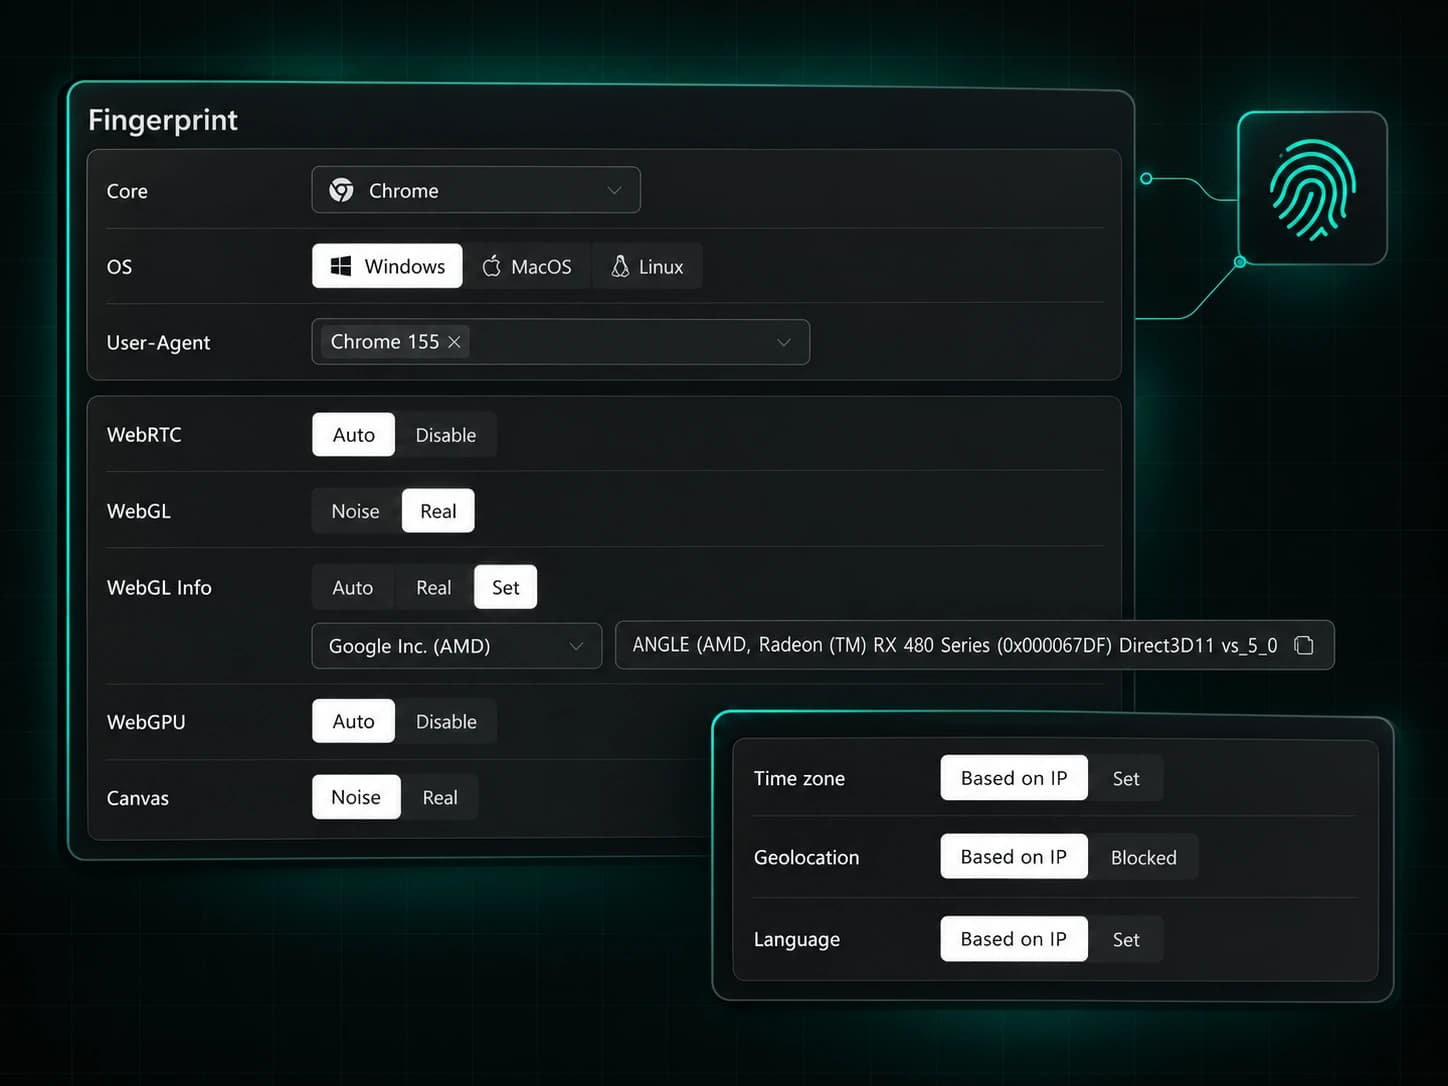Select MacOS as the OS
This screenshot has height=1086, width=1448.
point(527,267)
